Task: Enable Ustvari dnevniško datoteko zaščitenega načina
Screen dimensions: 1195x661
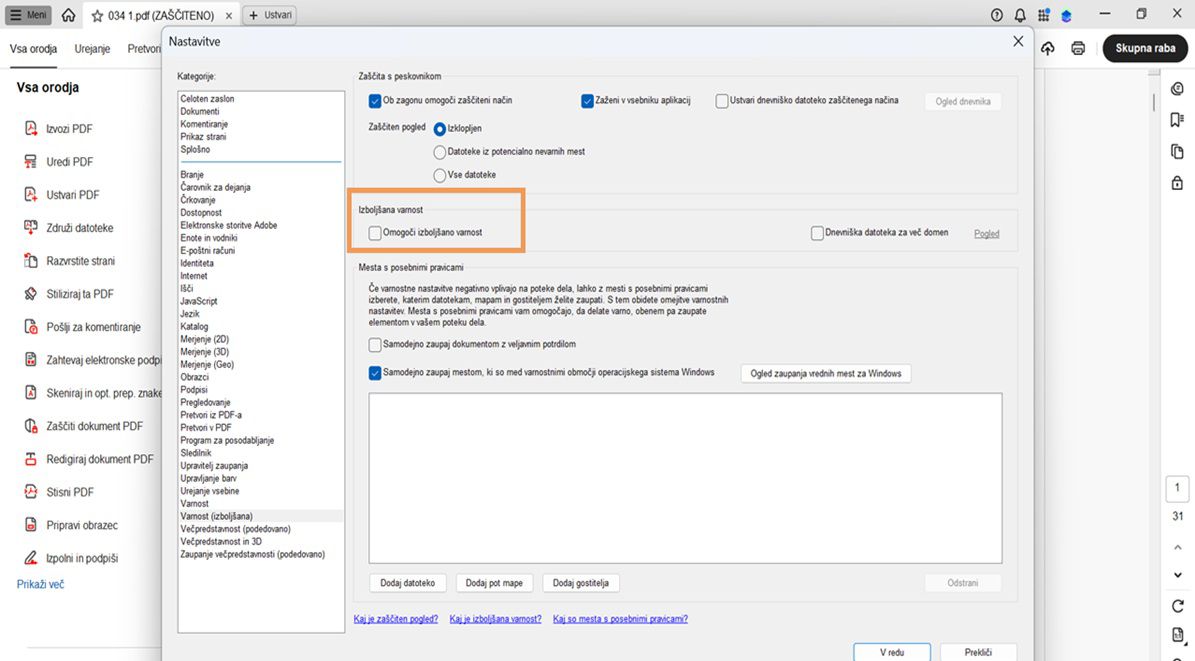Action: 722,101
